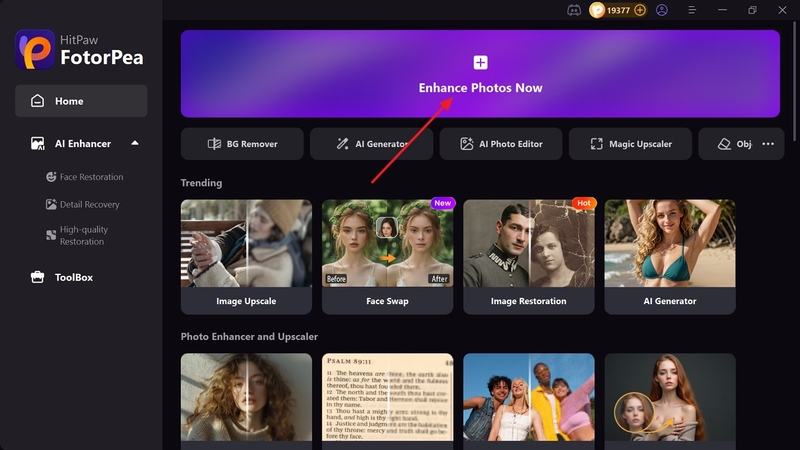Click the Enhance Photos Now text

[x=480, y=88]
